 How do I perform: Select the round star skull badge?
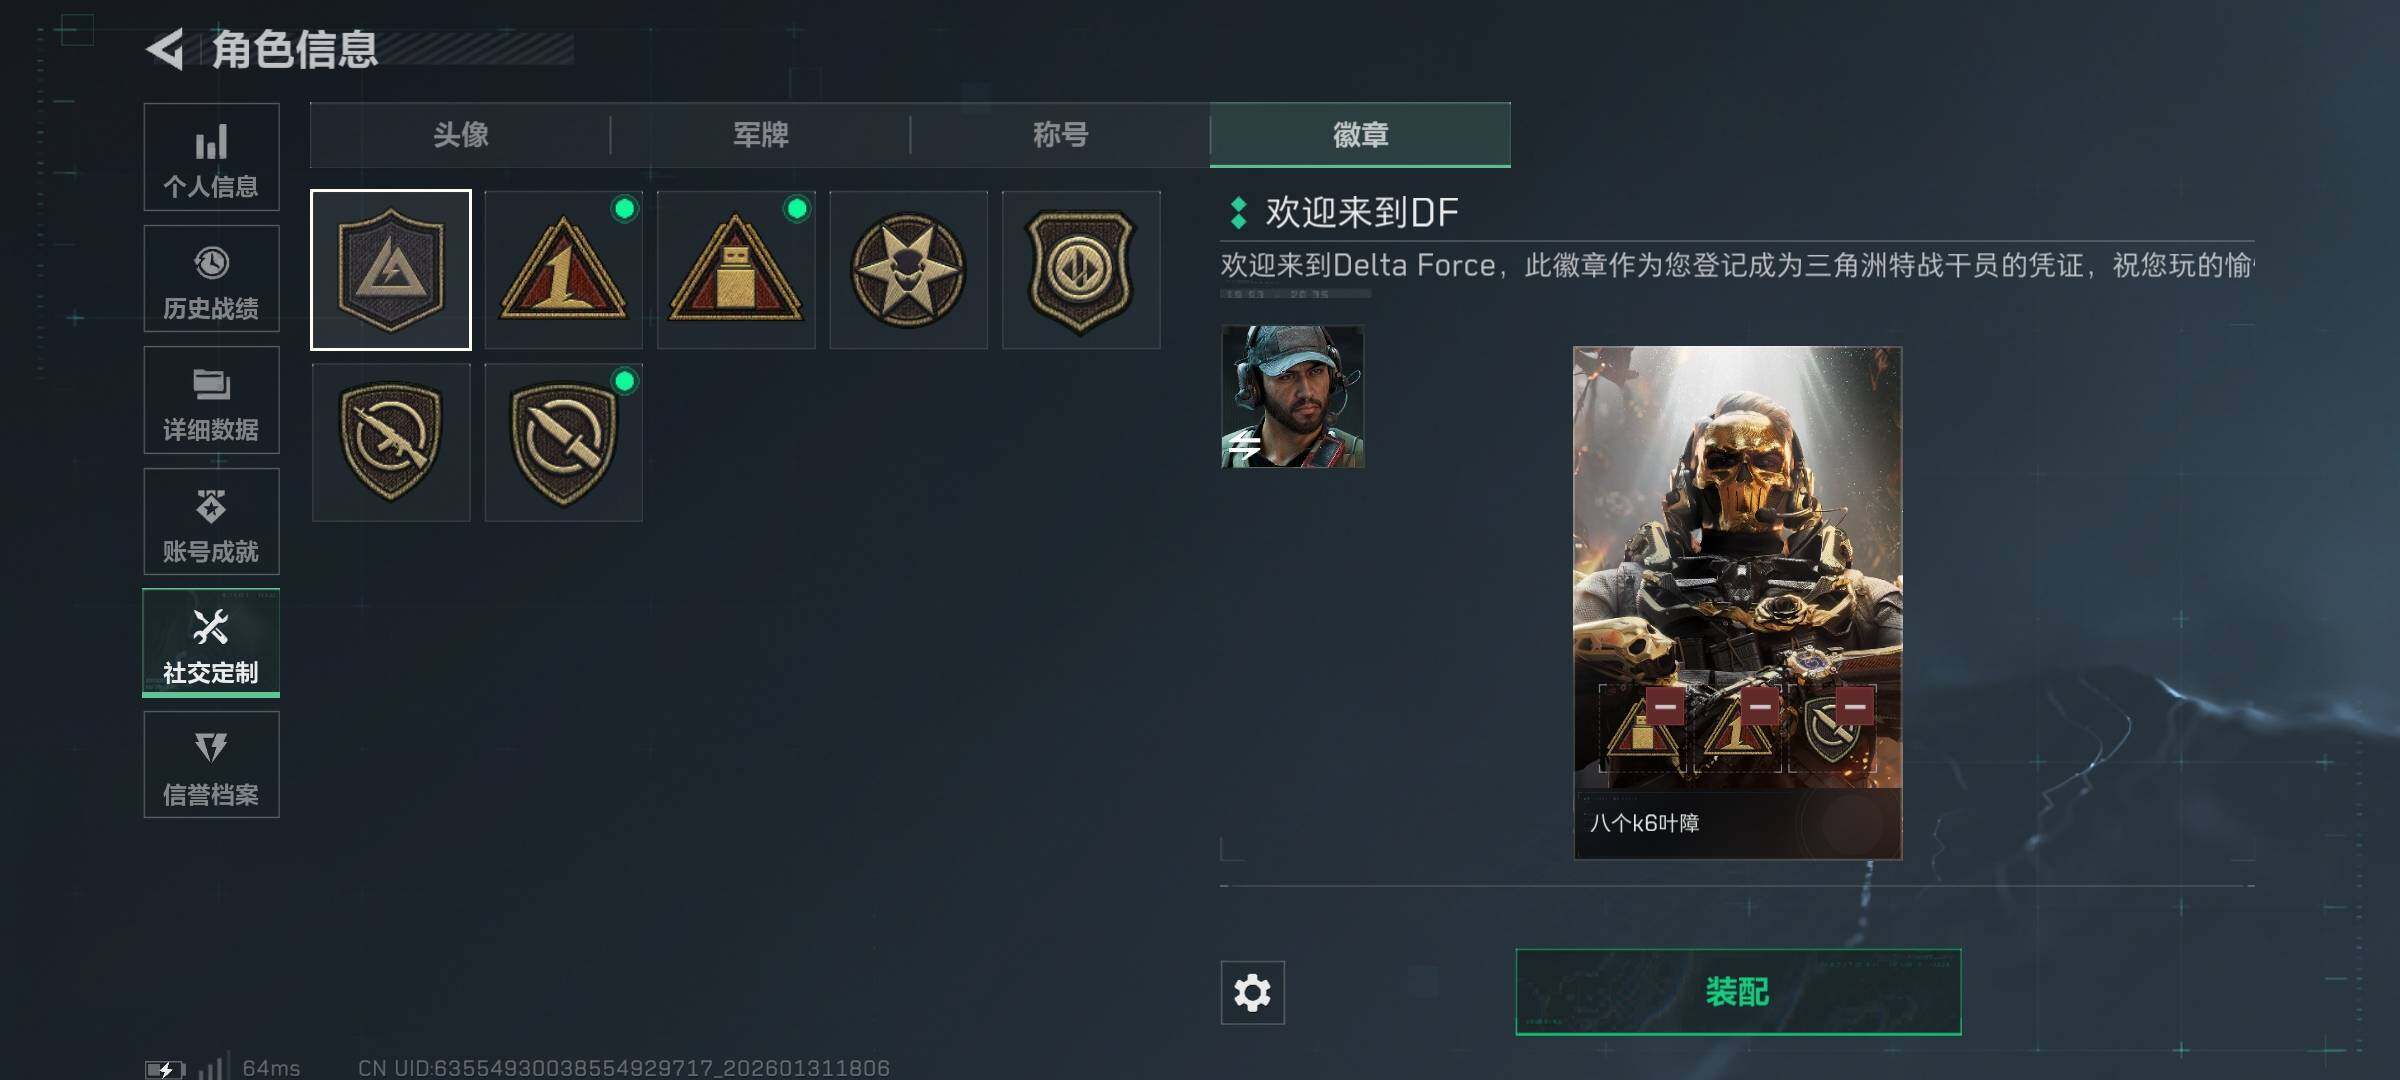click(908, 270)
